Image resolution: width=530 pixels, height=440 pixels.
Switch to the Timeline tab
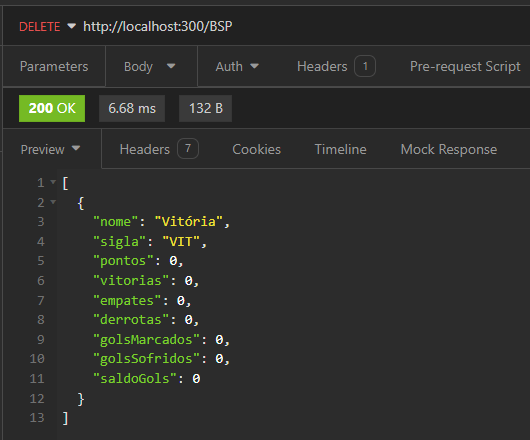click(x=340, y=149)
